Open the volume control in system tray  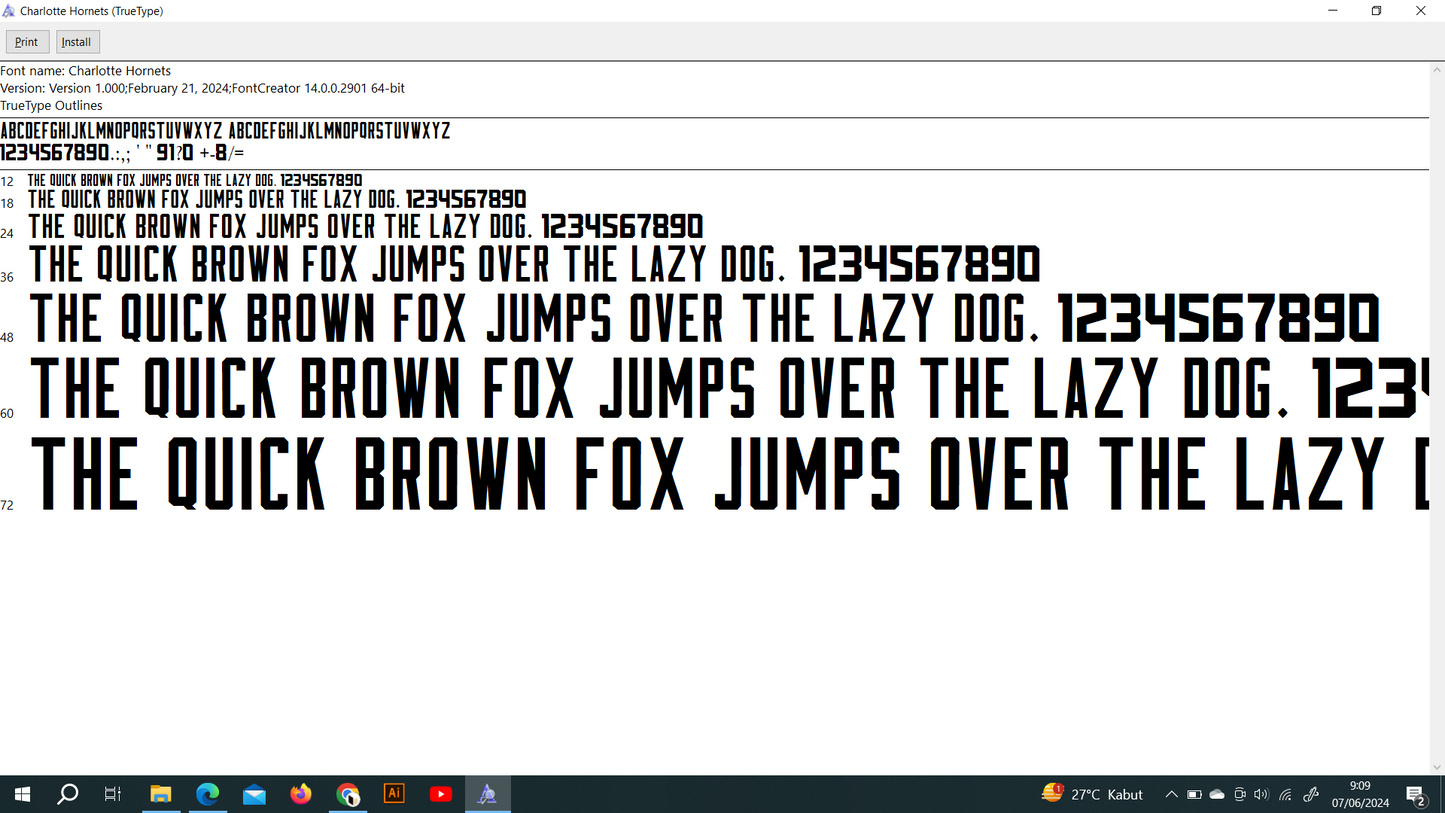pyautogui.click(x=1261, y=795)
